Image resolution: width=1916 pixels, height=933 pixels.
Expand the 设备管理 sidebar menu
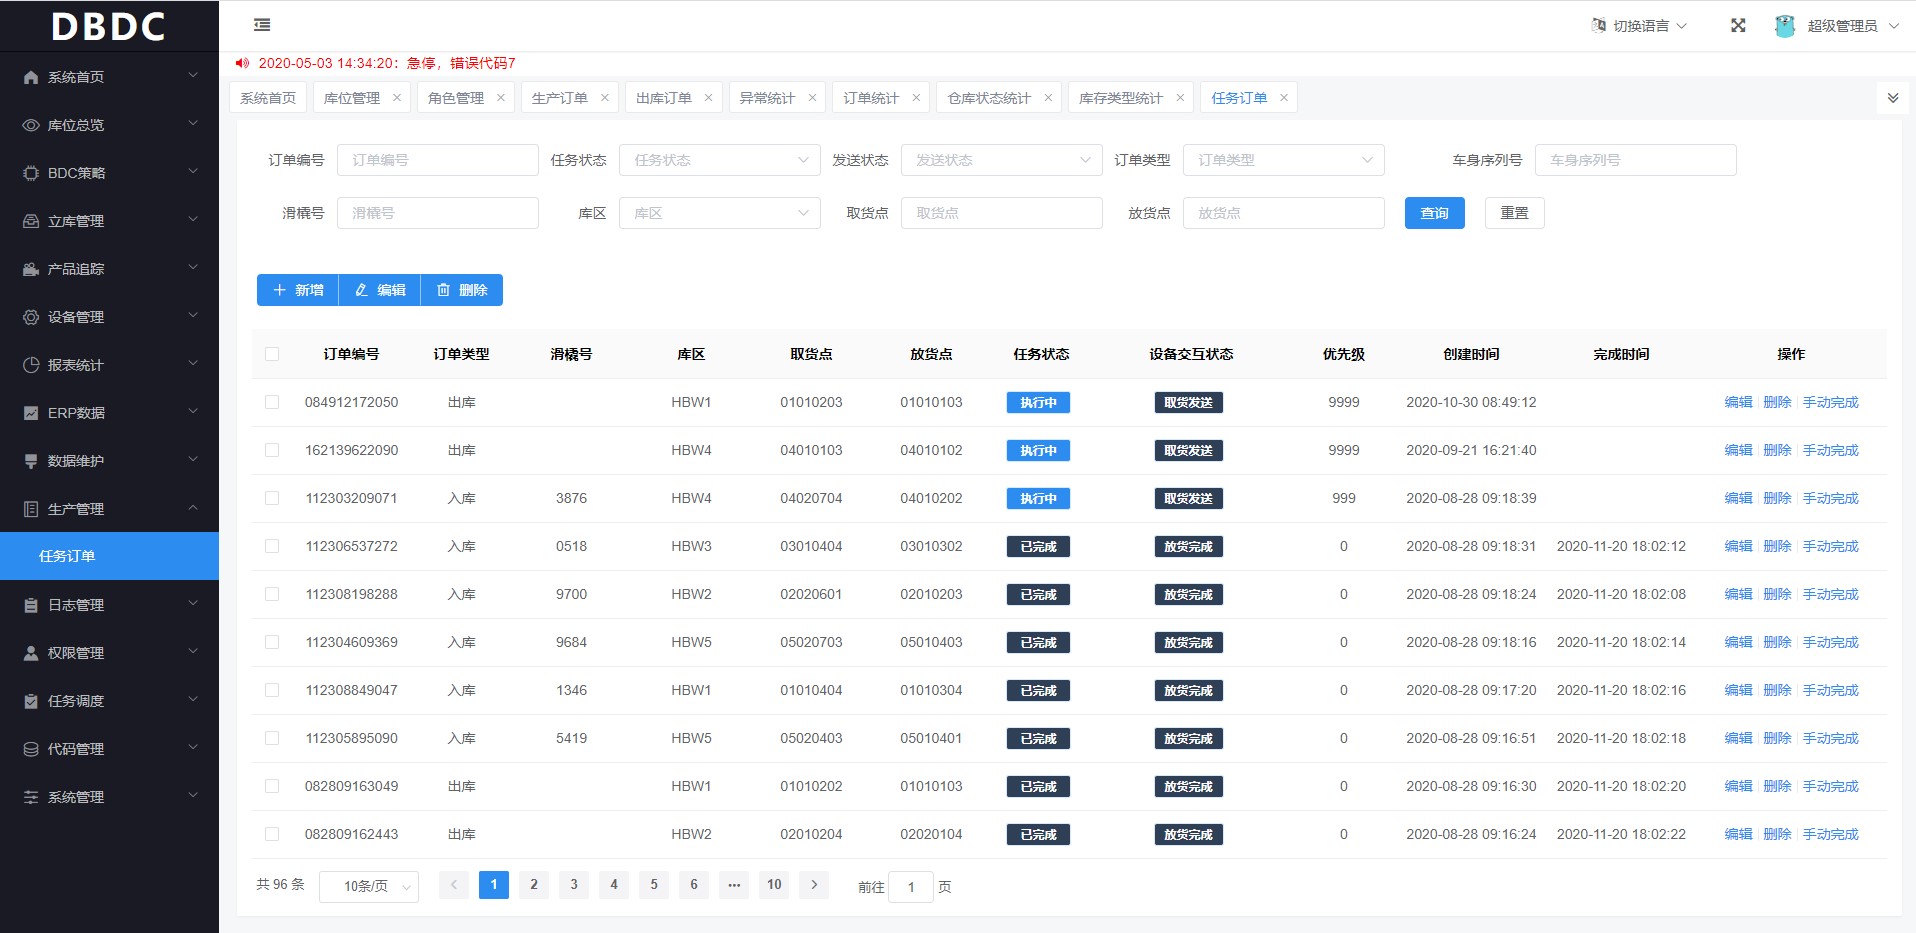pyautogui.click(x=109, y=317)
